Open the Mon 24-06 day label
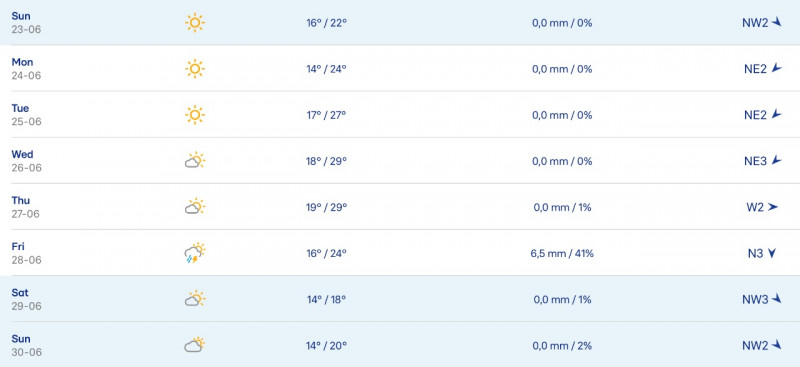This screenshot has width=800, height=367. (x=27, y=69)
